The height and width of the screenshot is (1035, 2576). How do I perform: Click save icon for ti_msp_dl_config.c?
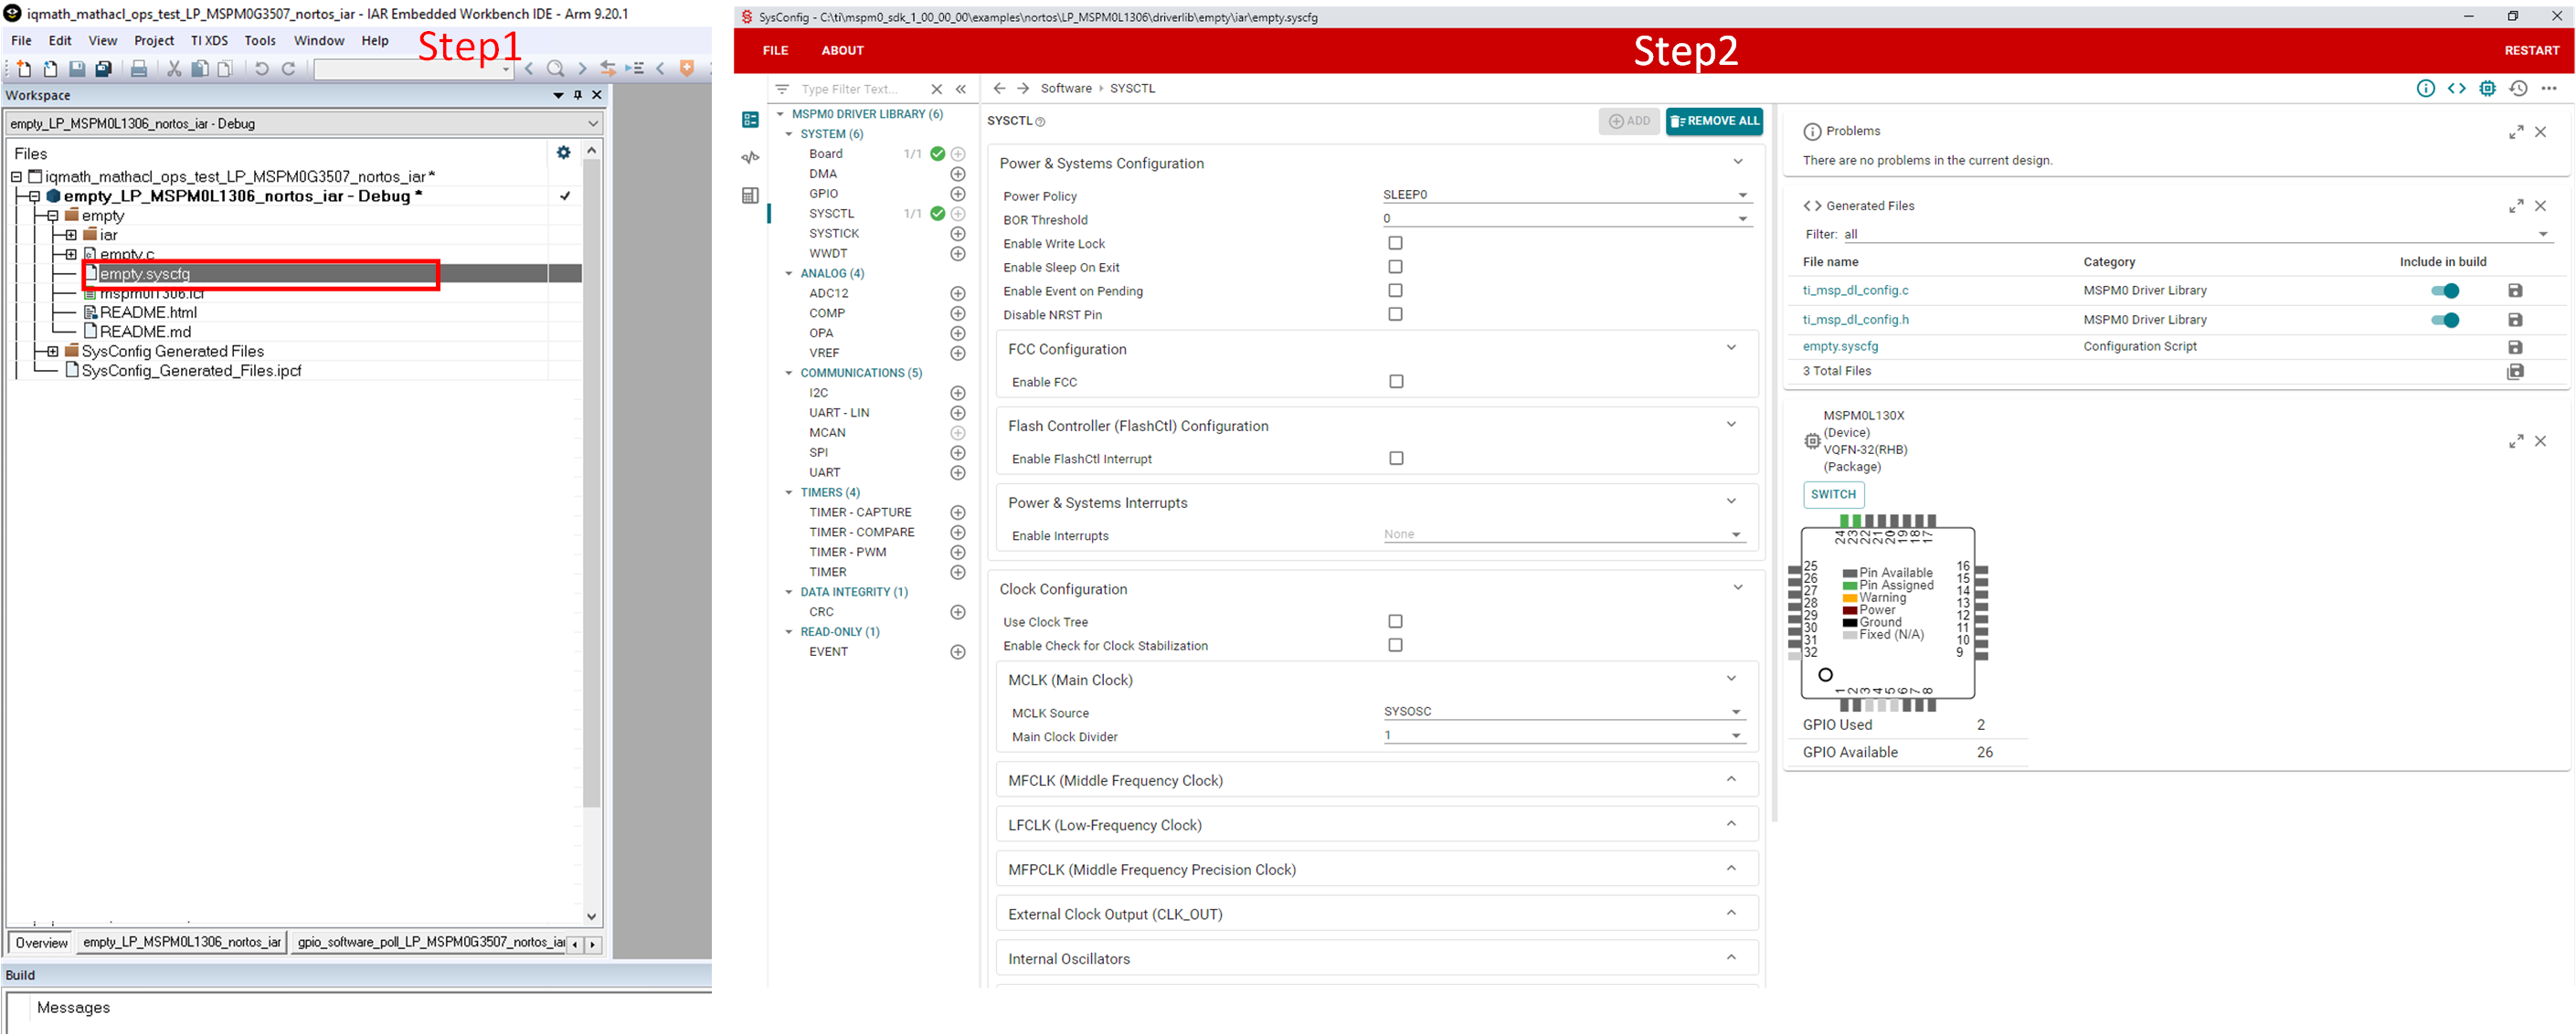coord(2514,291)
